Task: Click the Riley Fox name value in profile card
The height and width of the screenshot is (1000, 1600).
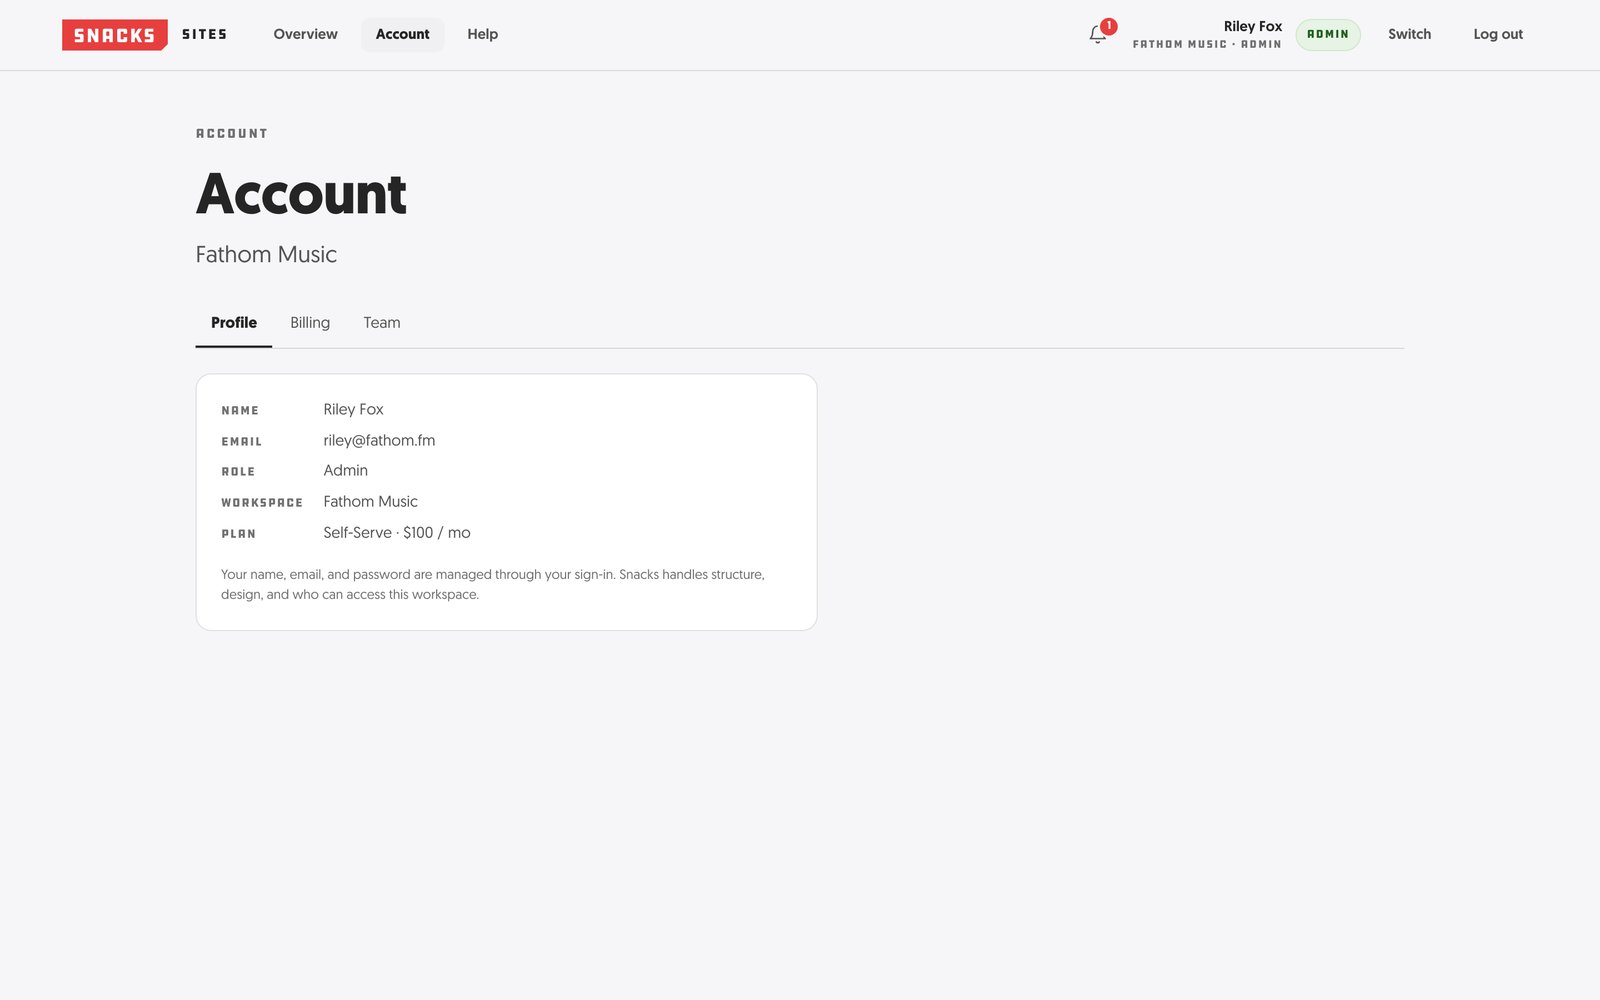Action: pos(353,409)
